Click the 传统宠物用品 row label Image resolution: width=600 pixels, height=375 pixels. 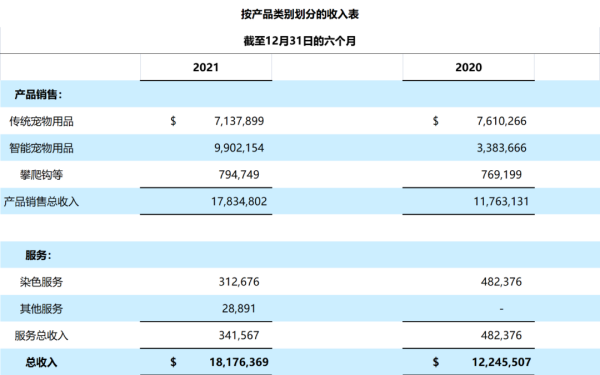pos(41,121)
